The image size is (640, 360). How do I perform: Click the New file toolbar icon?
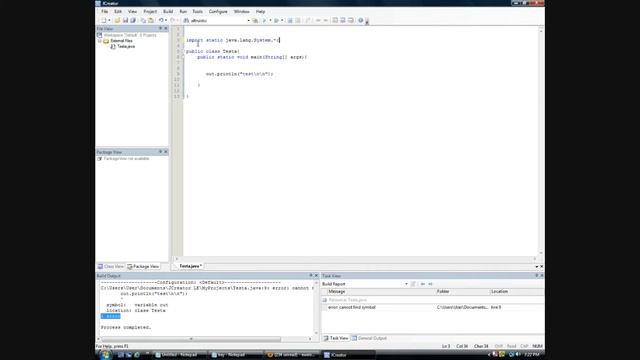(103, 20)
